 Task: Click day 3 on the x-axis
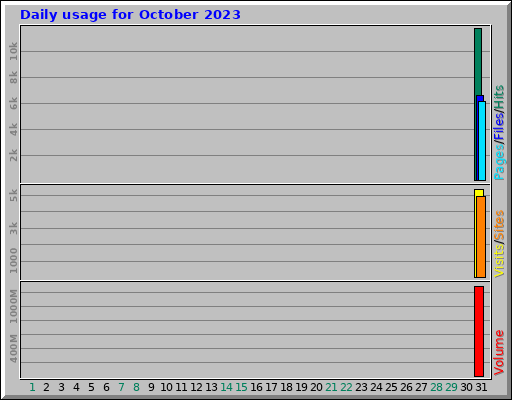pyautogui.click(x=61, y=387)
